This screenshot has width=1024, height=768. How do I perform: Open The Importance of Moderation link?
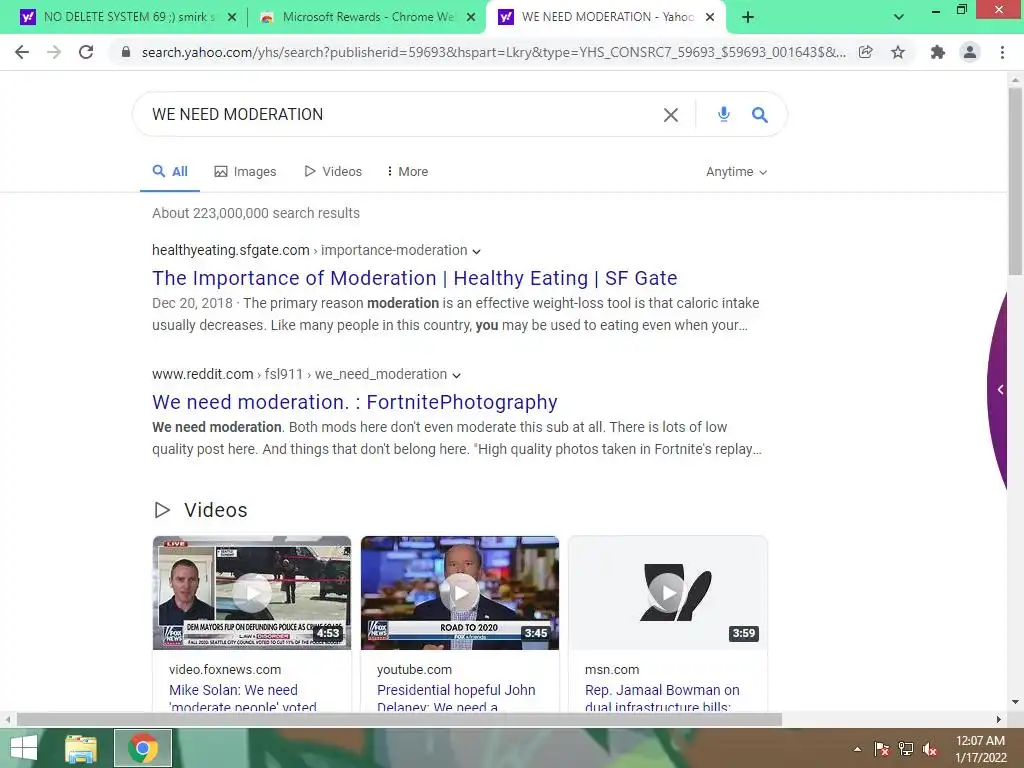(415, 278)
